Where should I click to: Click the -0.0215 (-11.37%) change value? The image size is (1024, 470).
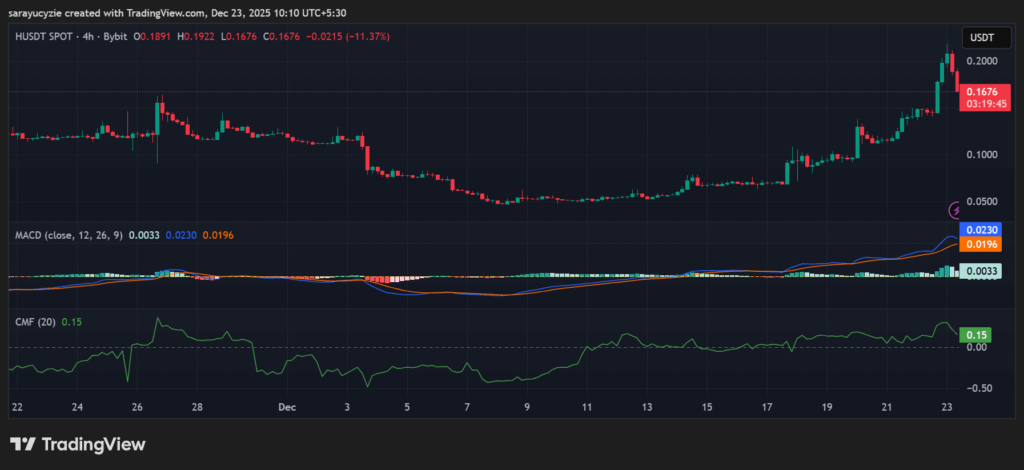click(x=353, y=36)
